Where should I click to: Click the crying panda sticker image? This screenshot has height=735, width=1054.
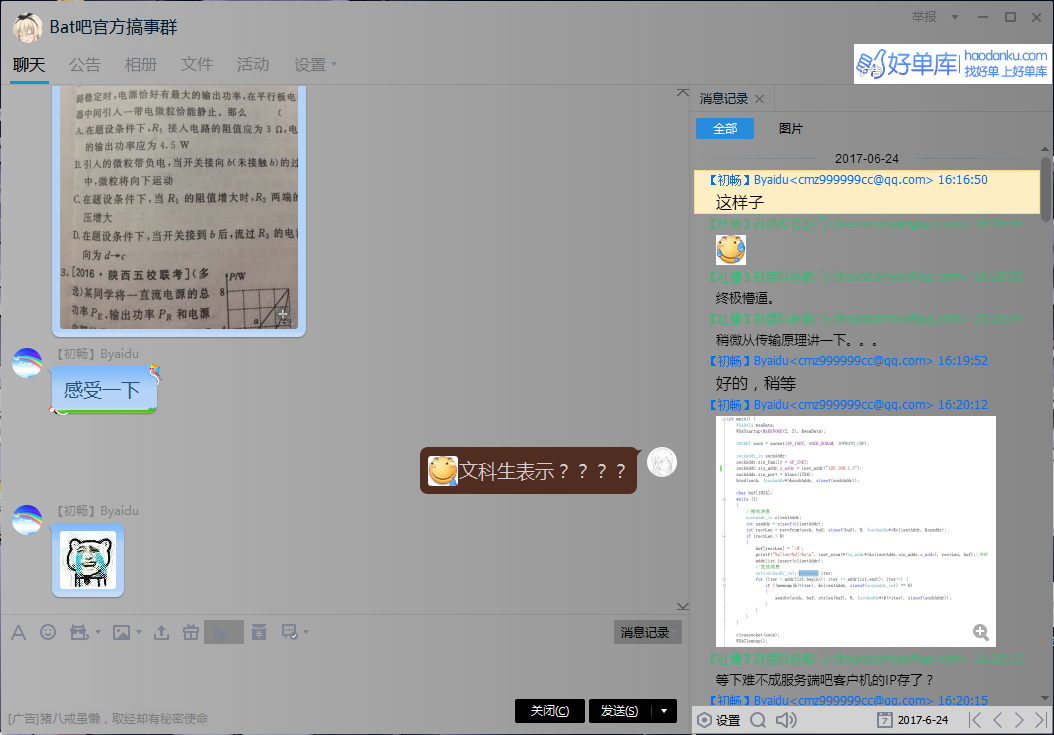pos(88,560)
